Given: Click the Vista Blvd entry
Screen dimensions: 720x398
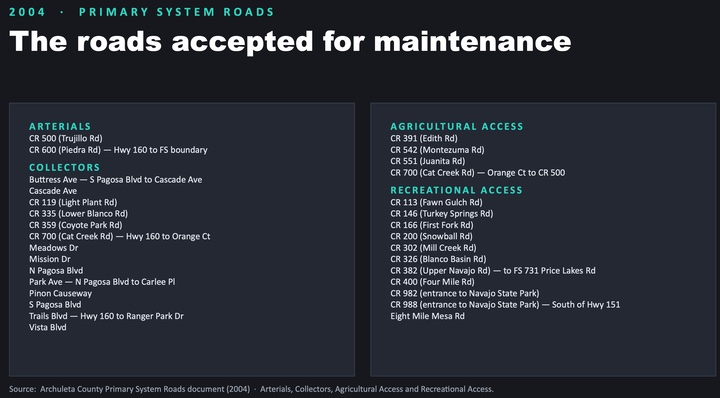Looking at the screenshot, I should 48,327.
